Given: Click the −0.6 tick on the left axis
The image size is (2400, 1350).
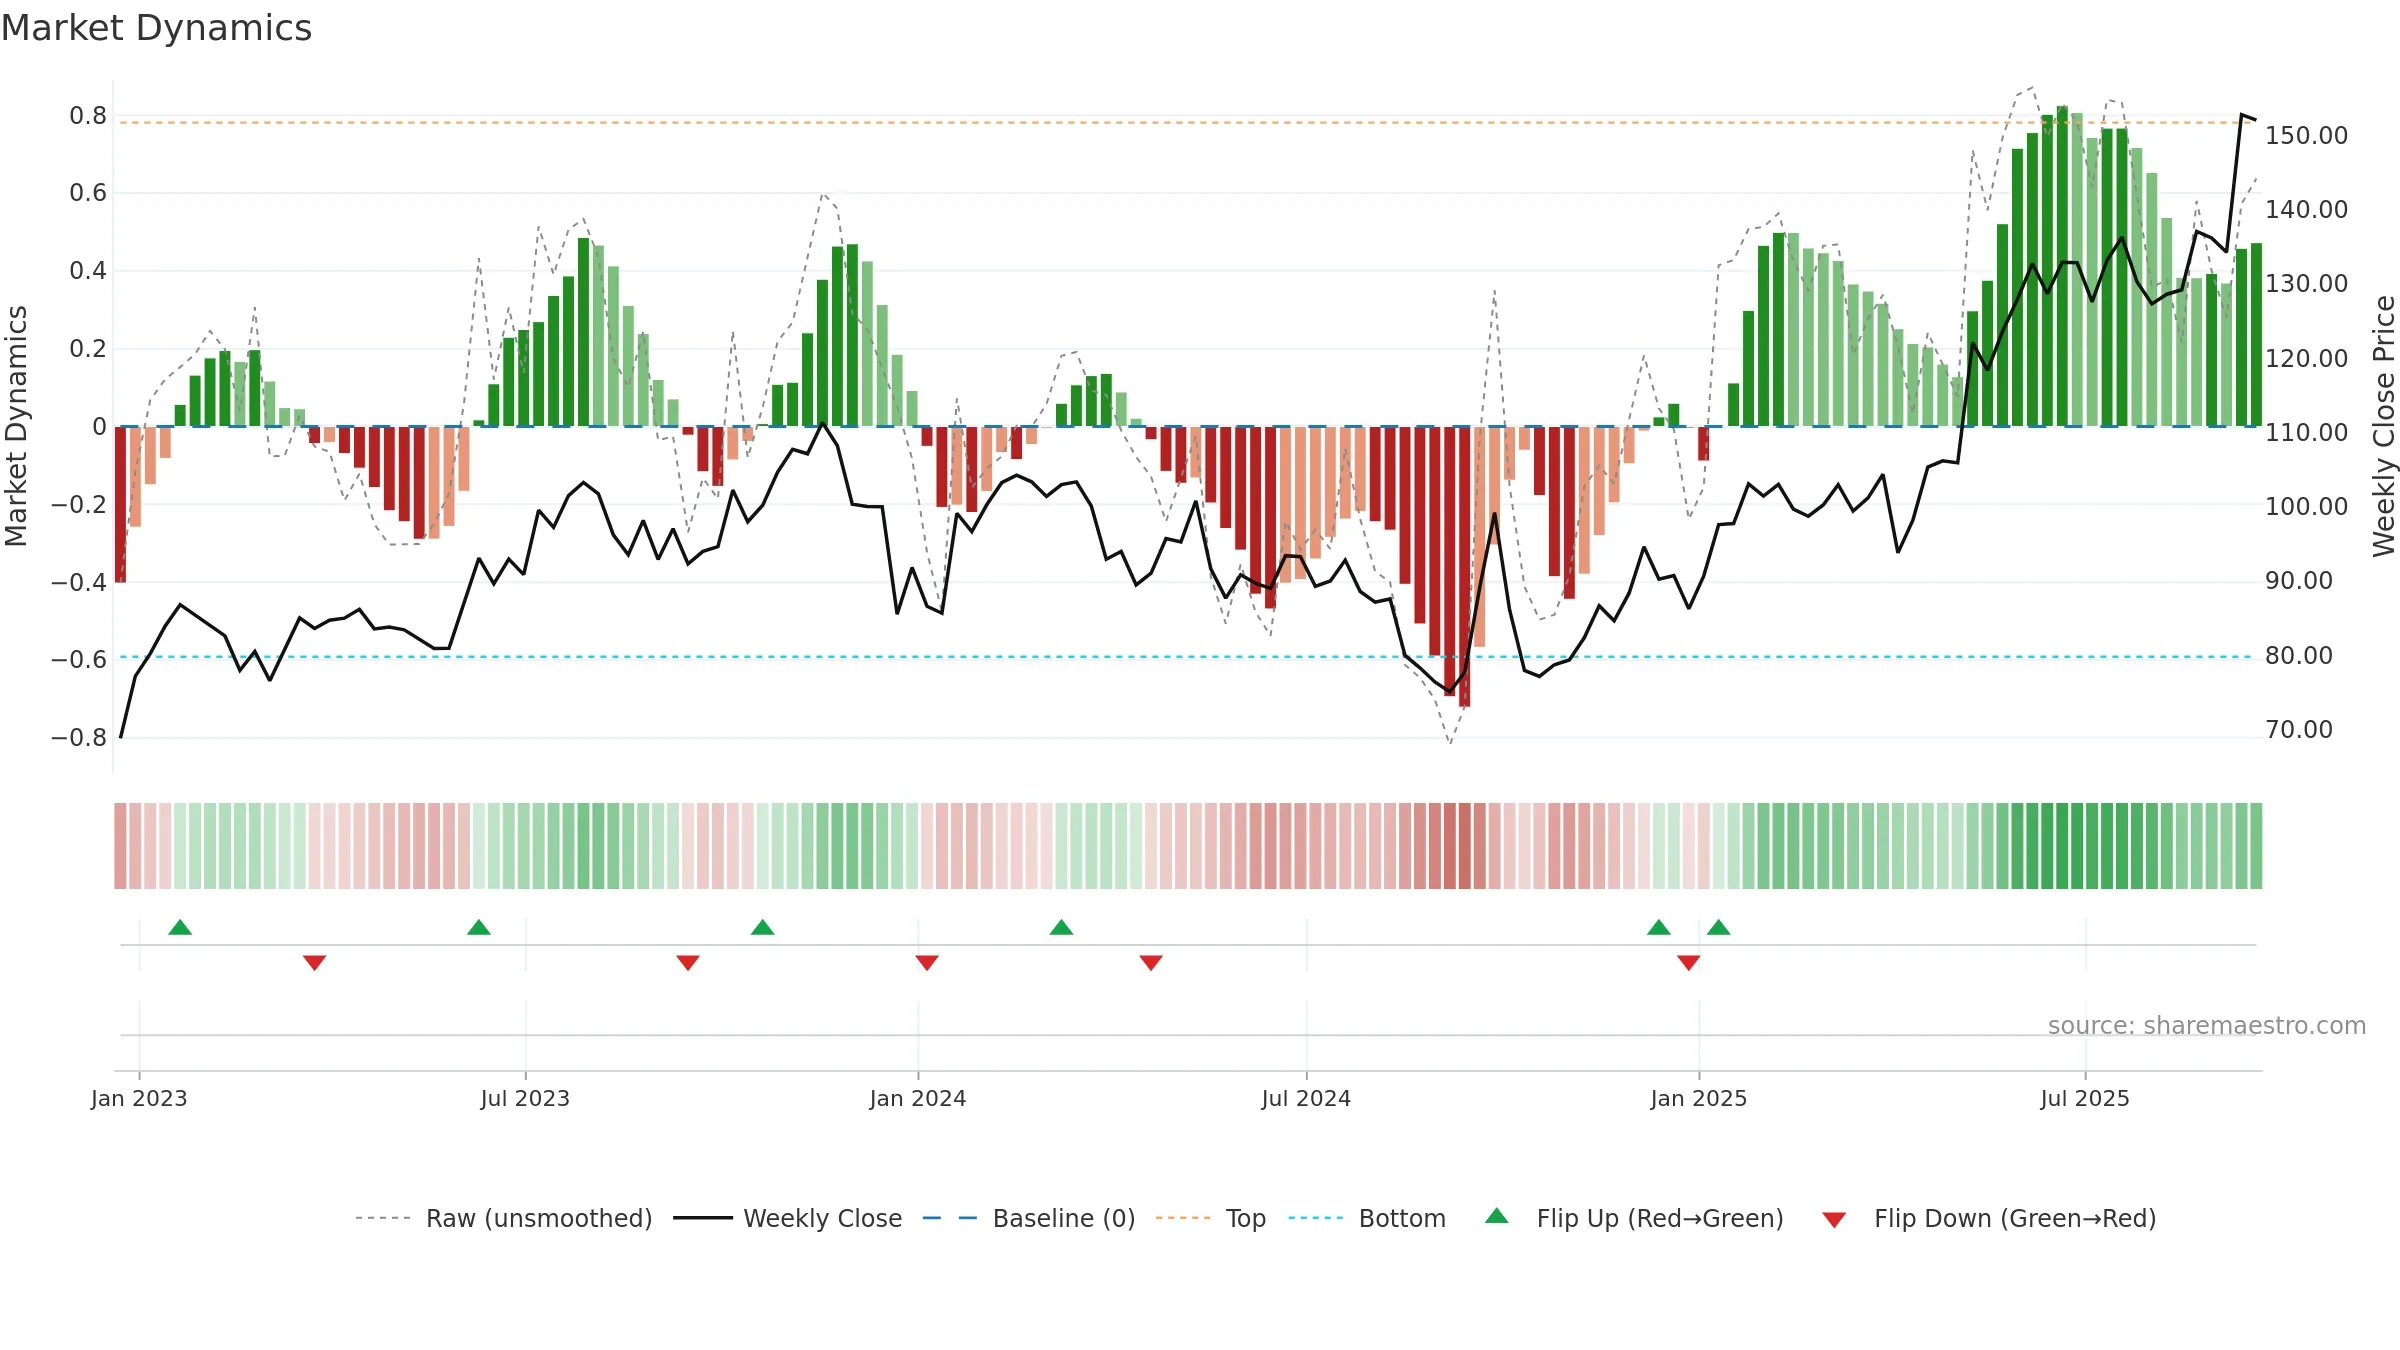Looking at the screenshot, I should (79, 659).
